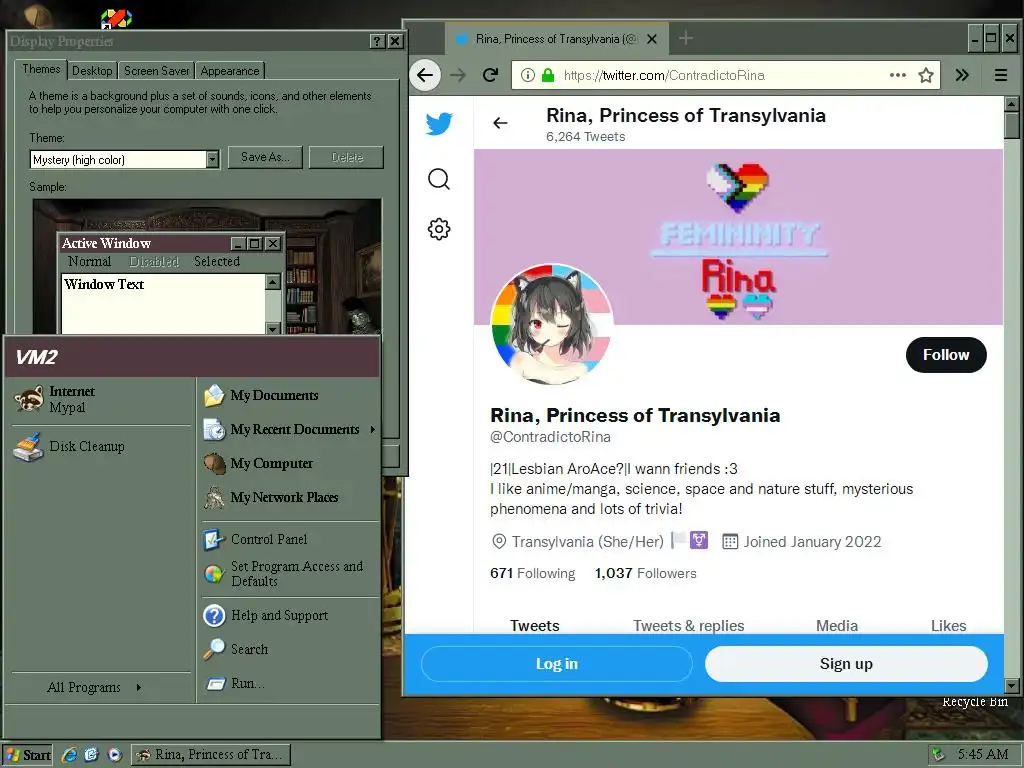This screenshot has height=768, width=1024.
Task: Launch Internet Explorer from quick launch
Action: [x=69, y=755]
